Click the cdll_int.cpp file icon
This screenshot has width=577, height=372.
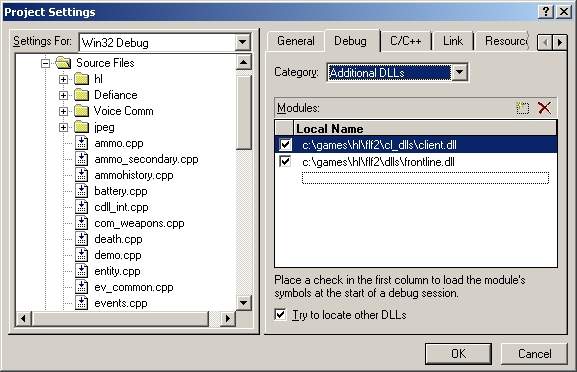[81, 207]
